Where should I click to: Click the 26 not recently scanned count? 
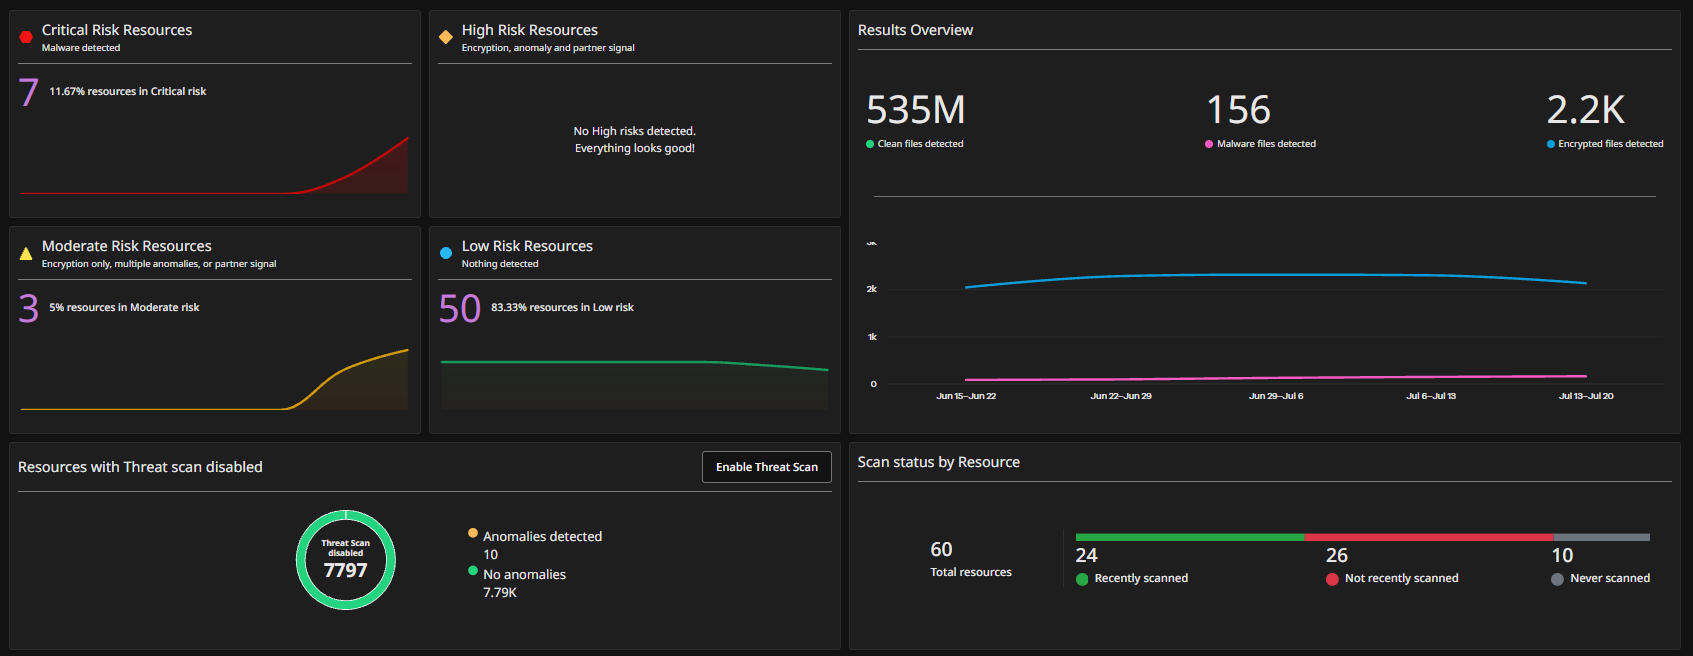[1337, 555]
